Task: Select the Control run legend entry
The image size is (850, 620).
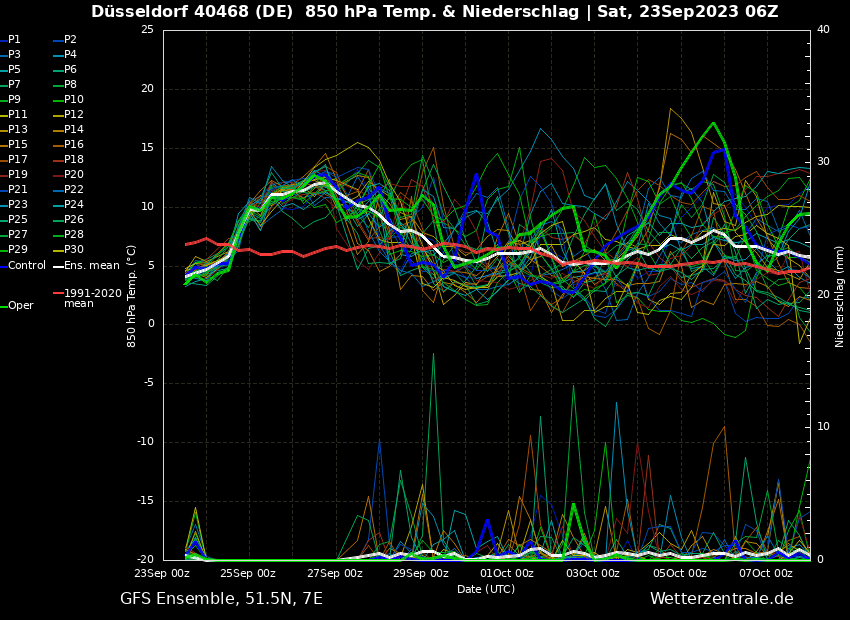Action: (27, 266)
